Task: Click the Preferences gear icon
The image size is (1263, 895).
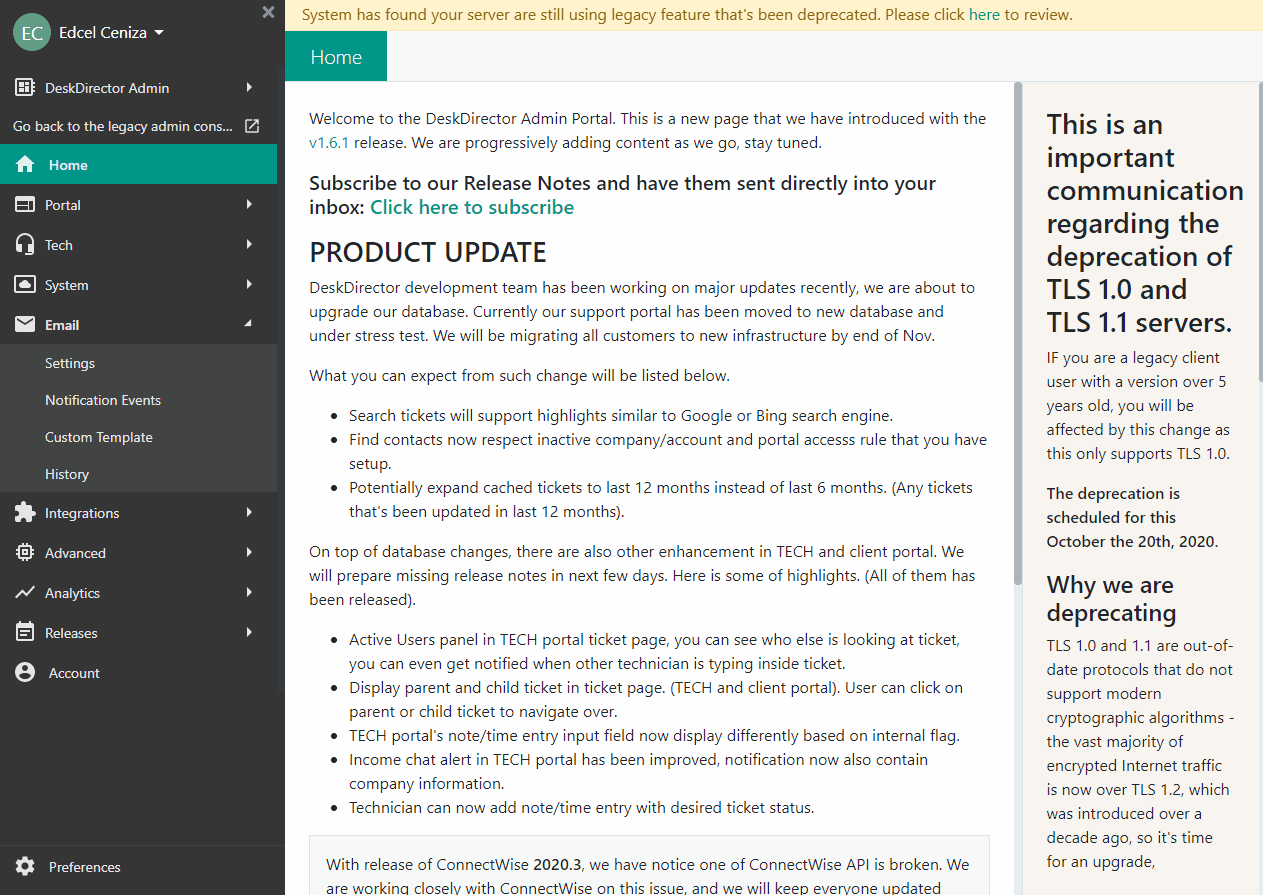Action: (25, 867)
